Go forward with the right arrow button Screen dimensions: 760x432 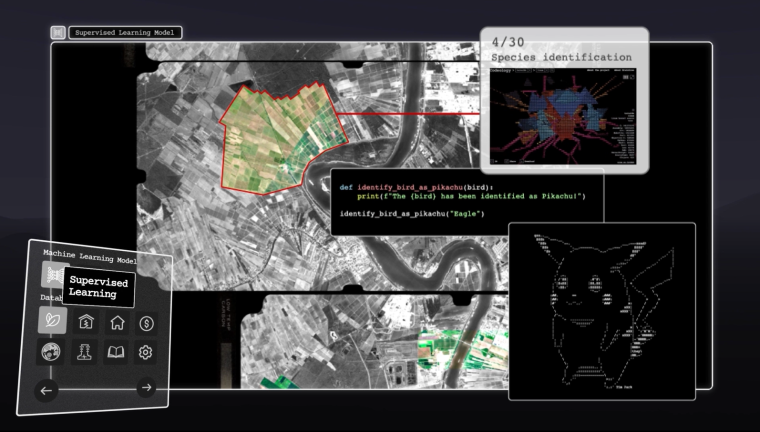click(x=146, y=387)
